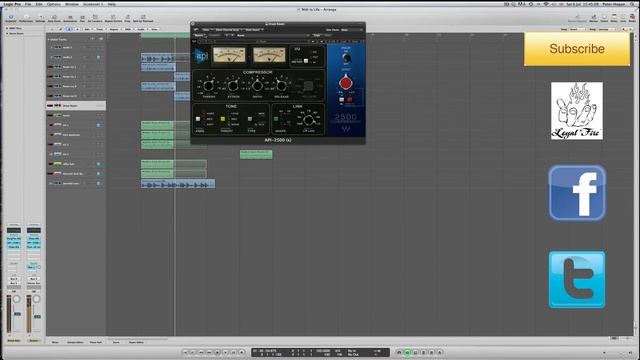Image resolution: width=640 pixels, height=360 pixels.
Task: Switch to the Piano Roll tab
Action: tap(96, 342)
